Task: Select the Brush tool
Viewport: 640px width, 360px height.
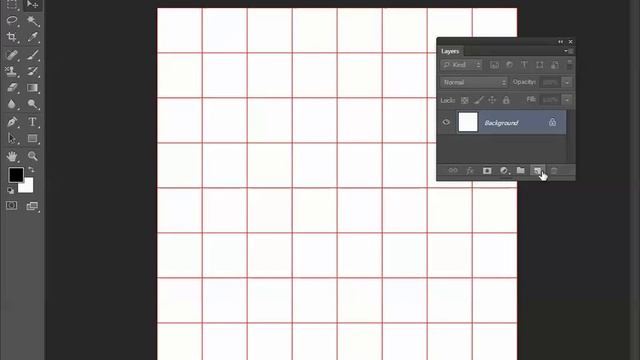Action: tap(32, 54)
